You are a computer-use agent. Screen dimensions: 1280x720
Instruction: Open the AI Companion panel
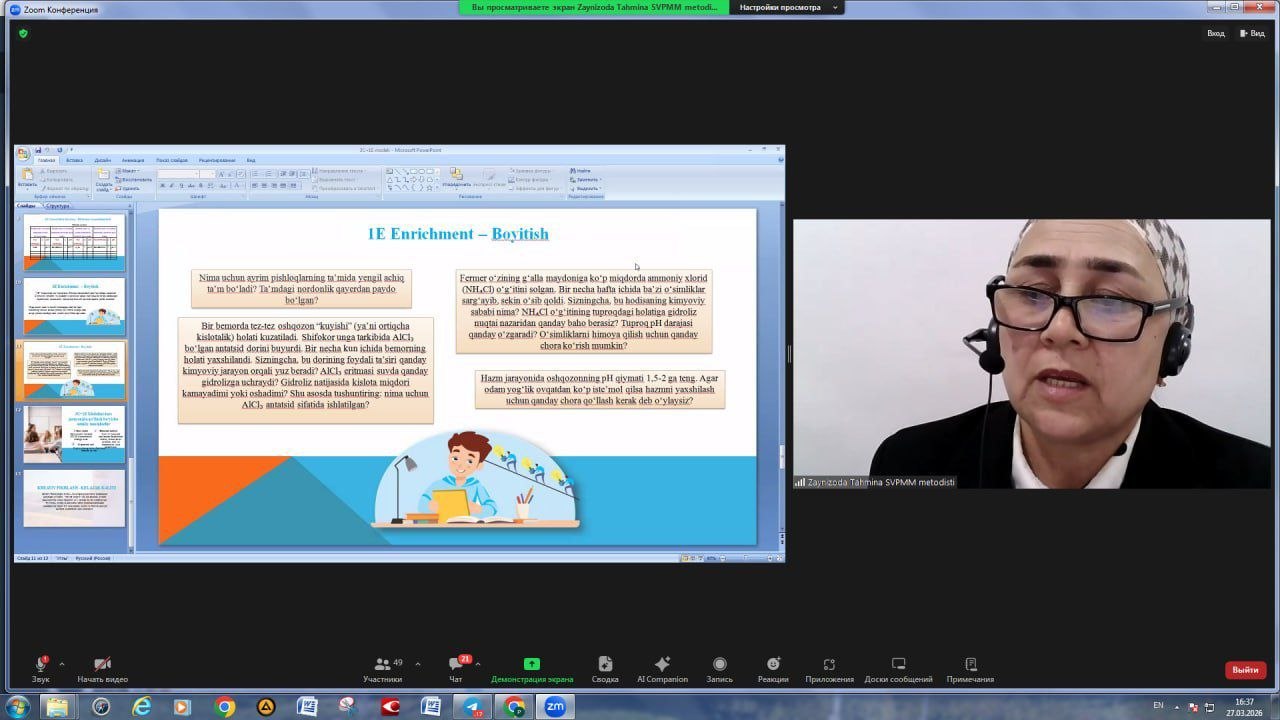(662, 668)
